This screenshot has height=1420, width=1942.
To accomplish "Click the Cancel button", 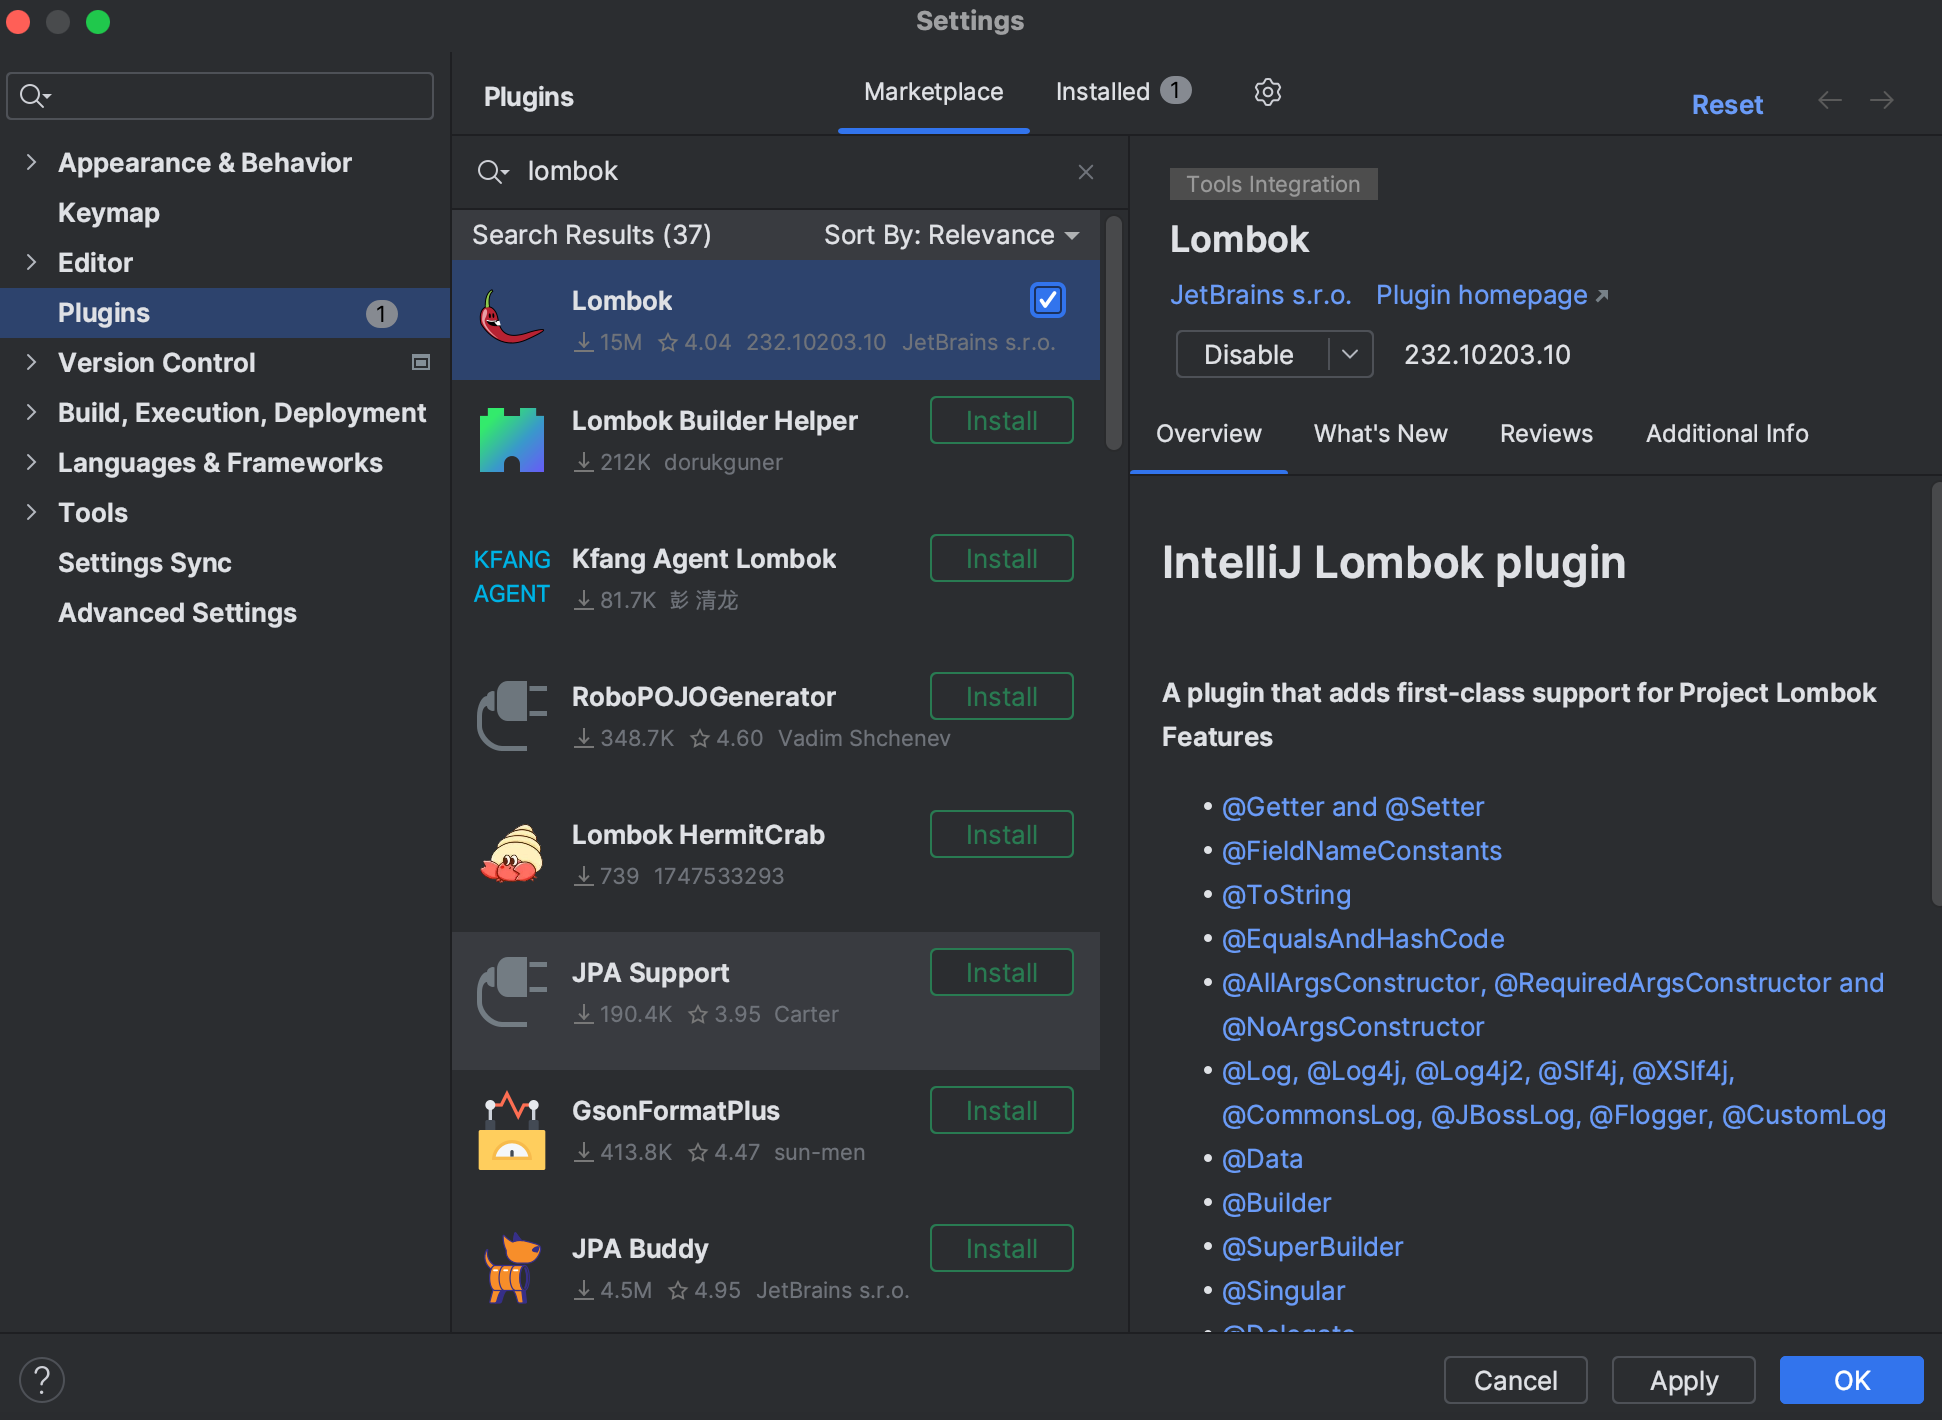I will tap(1515, 1380).
